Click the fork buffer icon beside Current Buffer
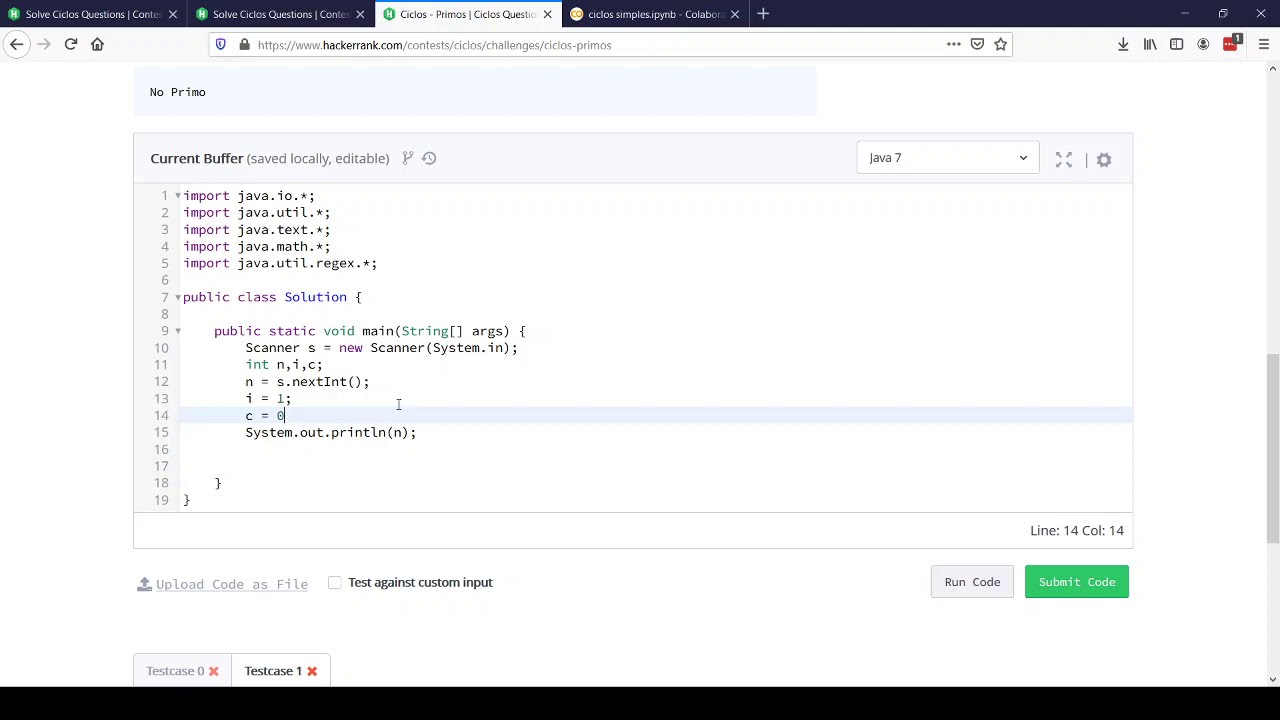The width and height of the screenshot is (1280, 720). [408, 158]
